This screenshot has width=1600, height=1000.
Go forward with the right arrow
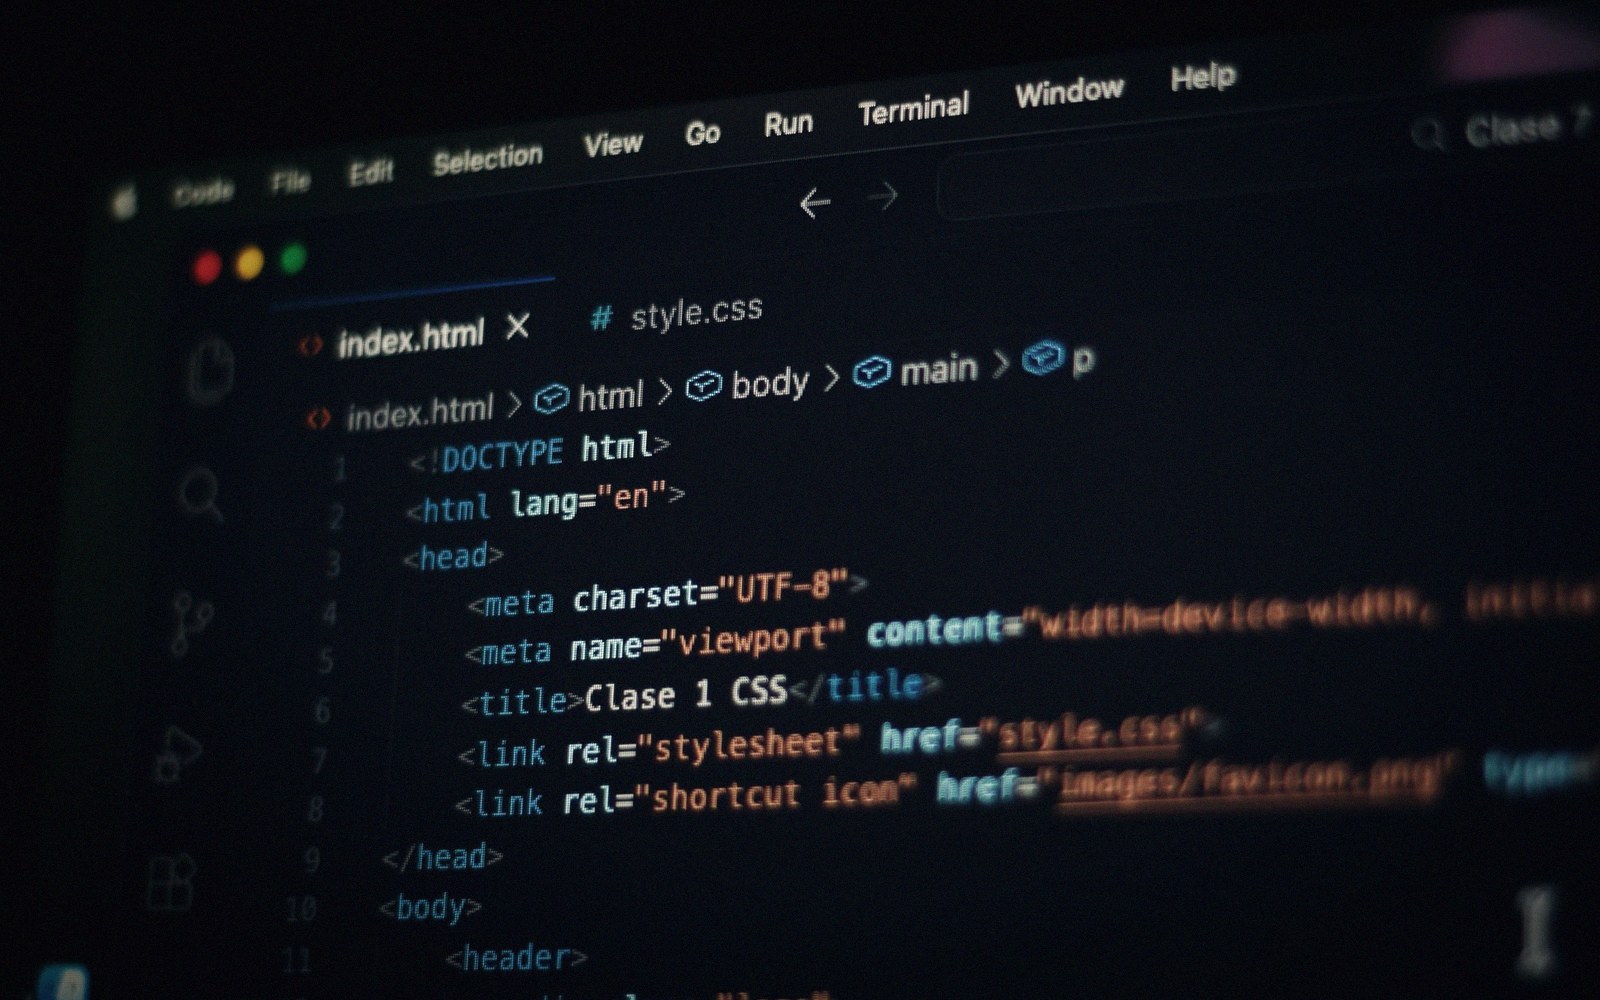pos(882,197)
